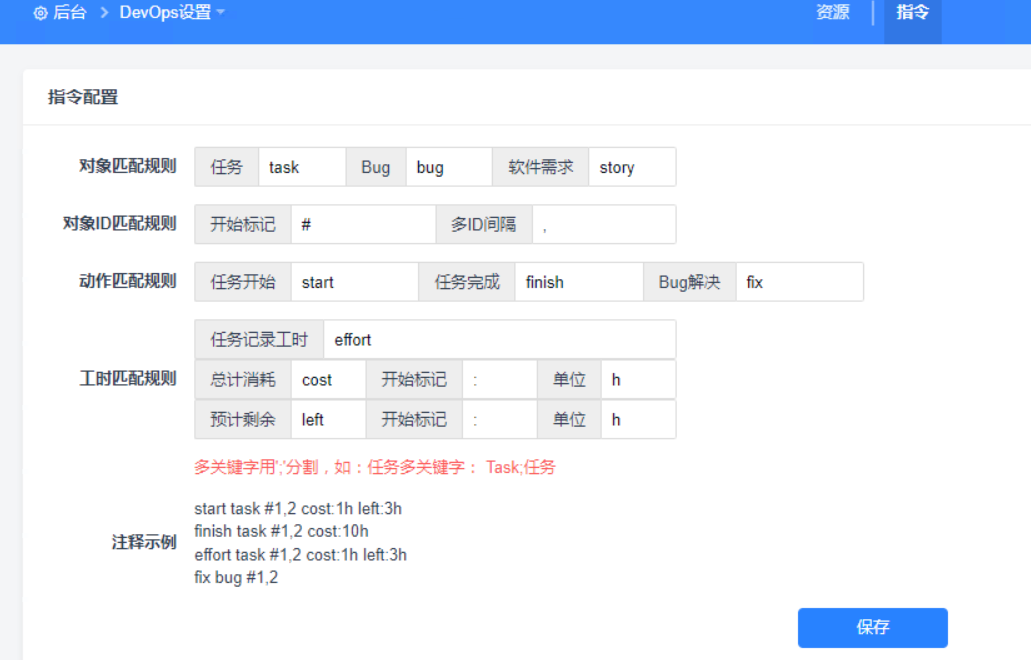Click the 对象匹配规则 row label

click(128, 166)
